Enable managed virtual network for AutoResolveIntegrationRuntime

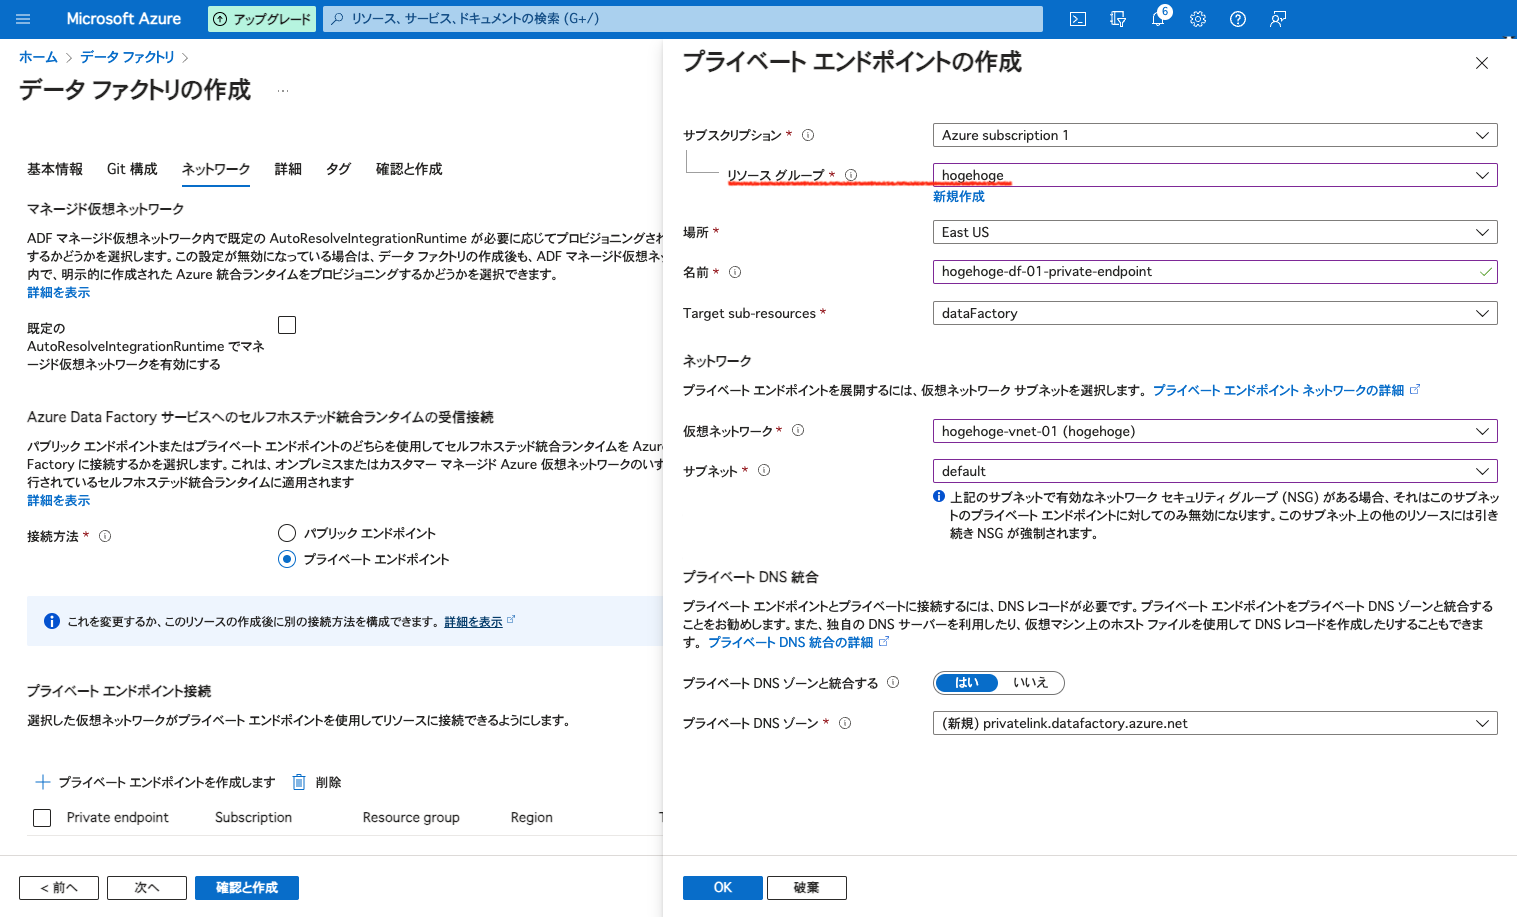(287, 325)
